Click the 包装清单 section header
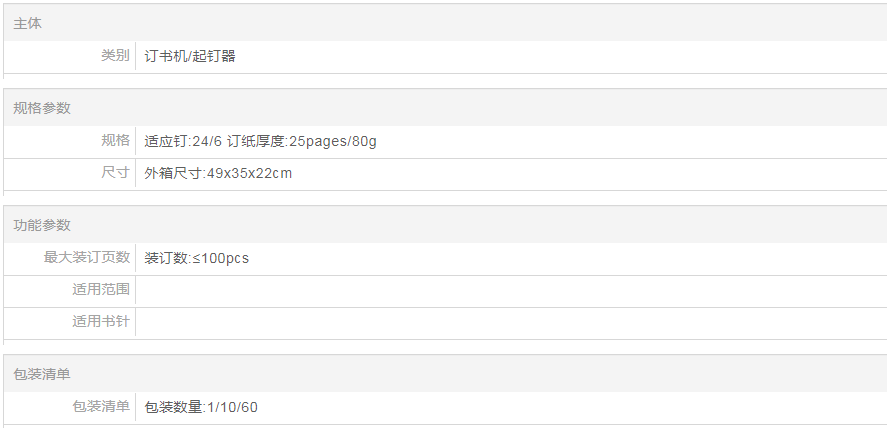This screenshot has width=892, height=428. [42, 373]
